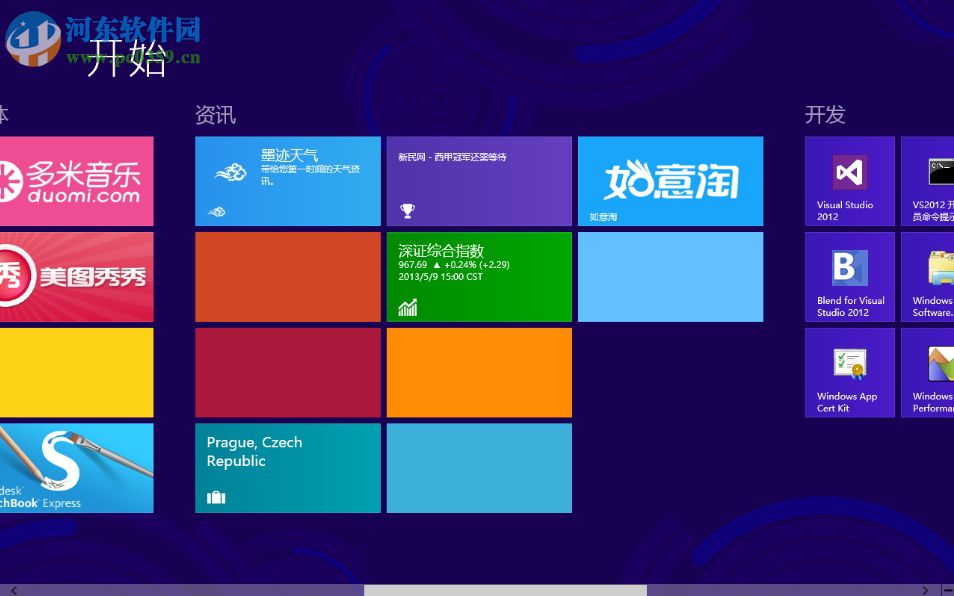Open the Visual Studio 2012 tile
The width and height of the screenshot is (954, 596).
tap(848, 180)
